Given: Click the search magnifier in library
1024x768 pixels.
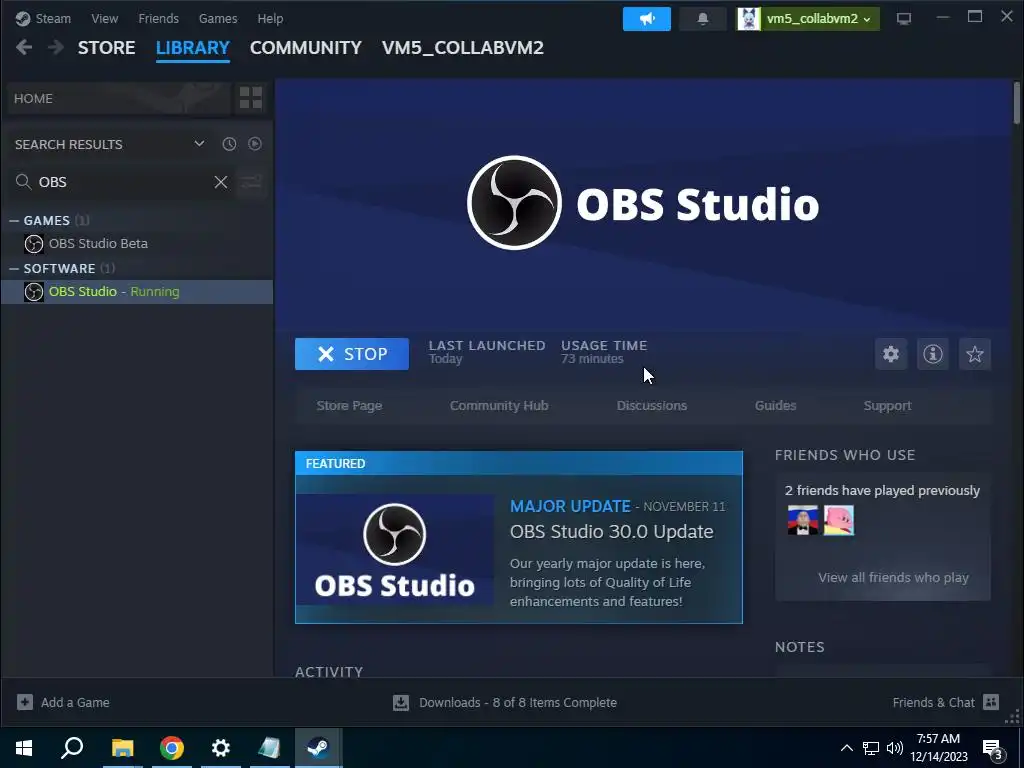Looking at the screenshot, I should pos(24,182).
